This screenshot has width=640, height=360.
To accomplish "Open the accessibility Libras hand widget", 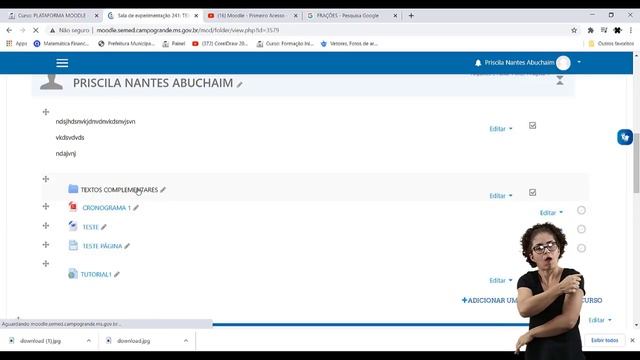I will pos(625,137).
